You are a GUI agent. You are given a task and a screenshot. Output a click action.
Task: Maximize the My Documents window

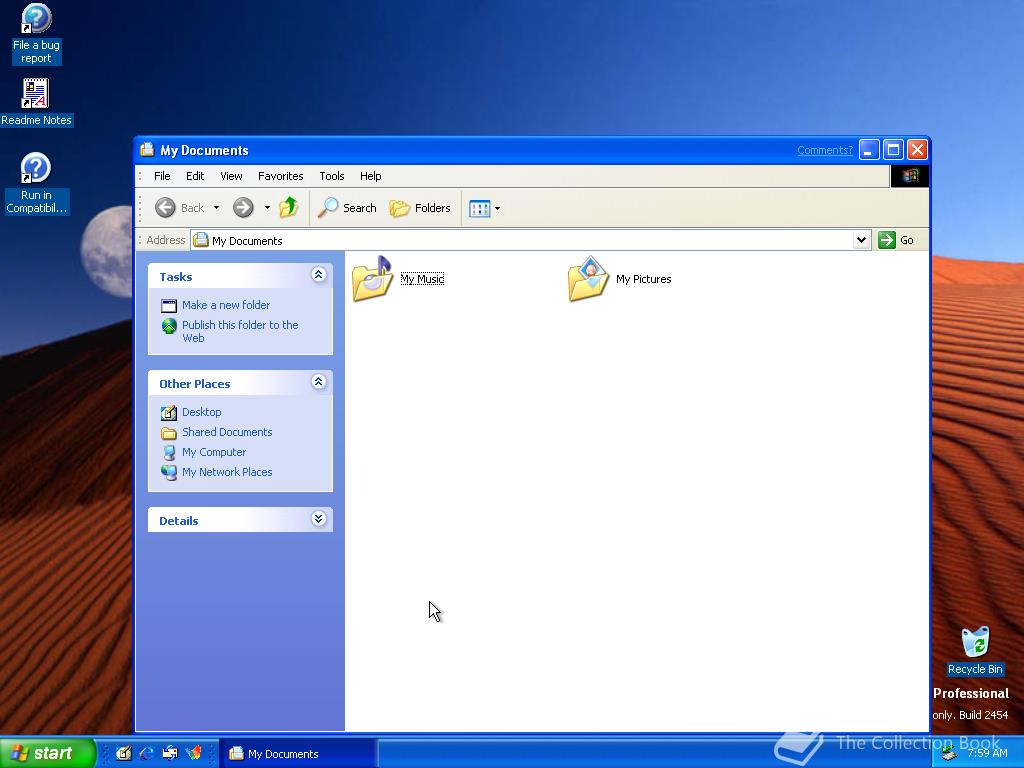click(x=893, y=150)
